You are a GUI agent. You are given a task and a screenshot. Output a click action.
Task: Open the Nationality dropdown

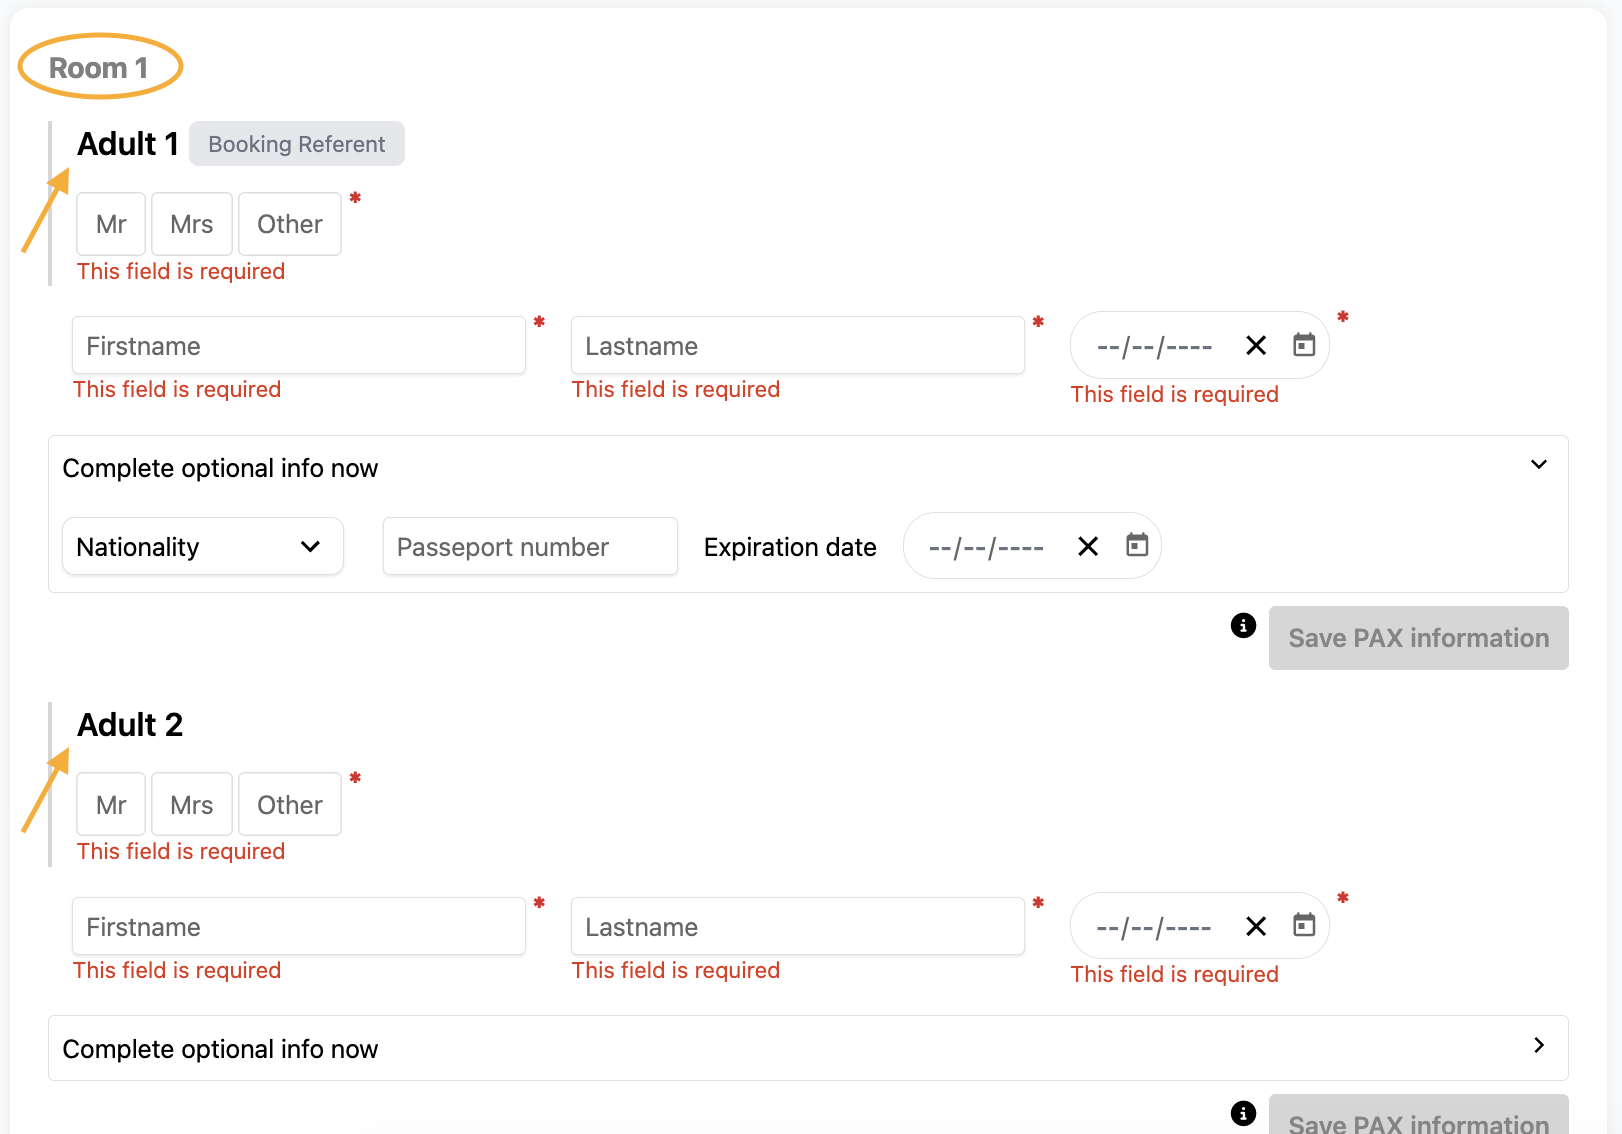(202, 547)
